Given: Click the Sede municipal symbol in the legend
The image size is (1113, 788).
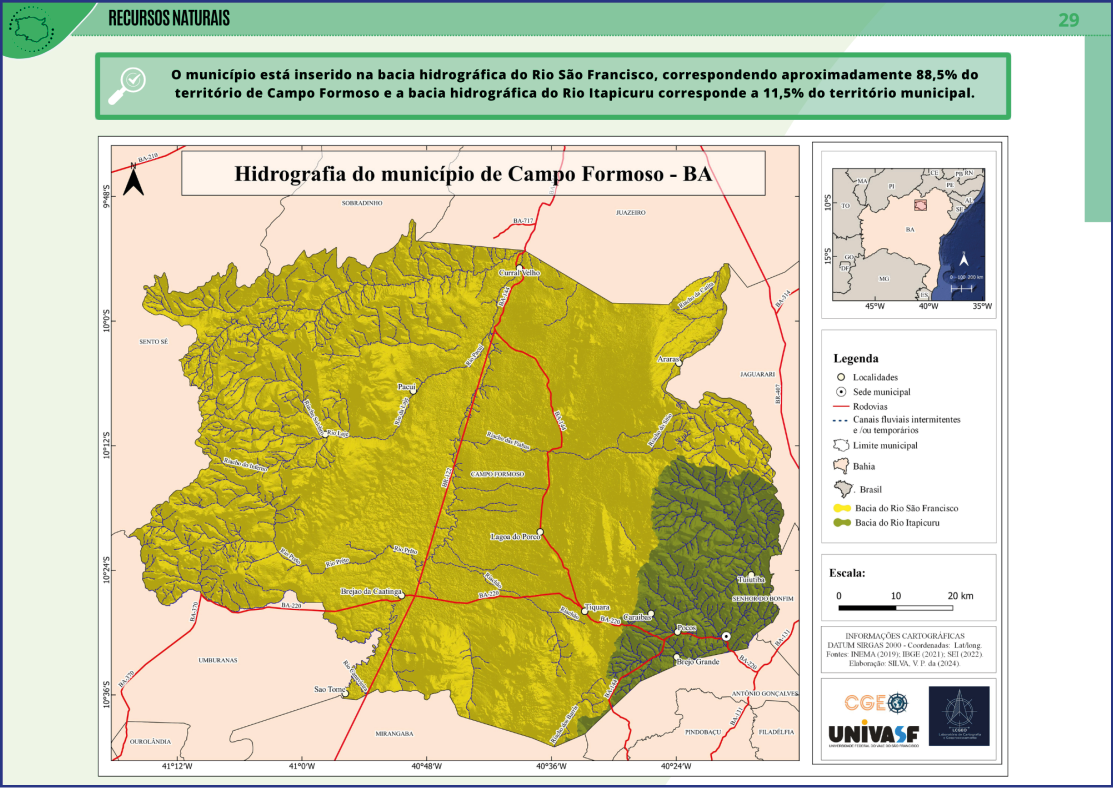Looking at the screenshot, I should point(841,391).
